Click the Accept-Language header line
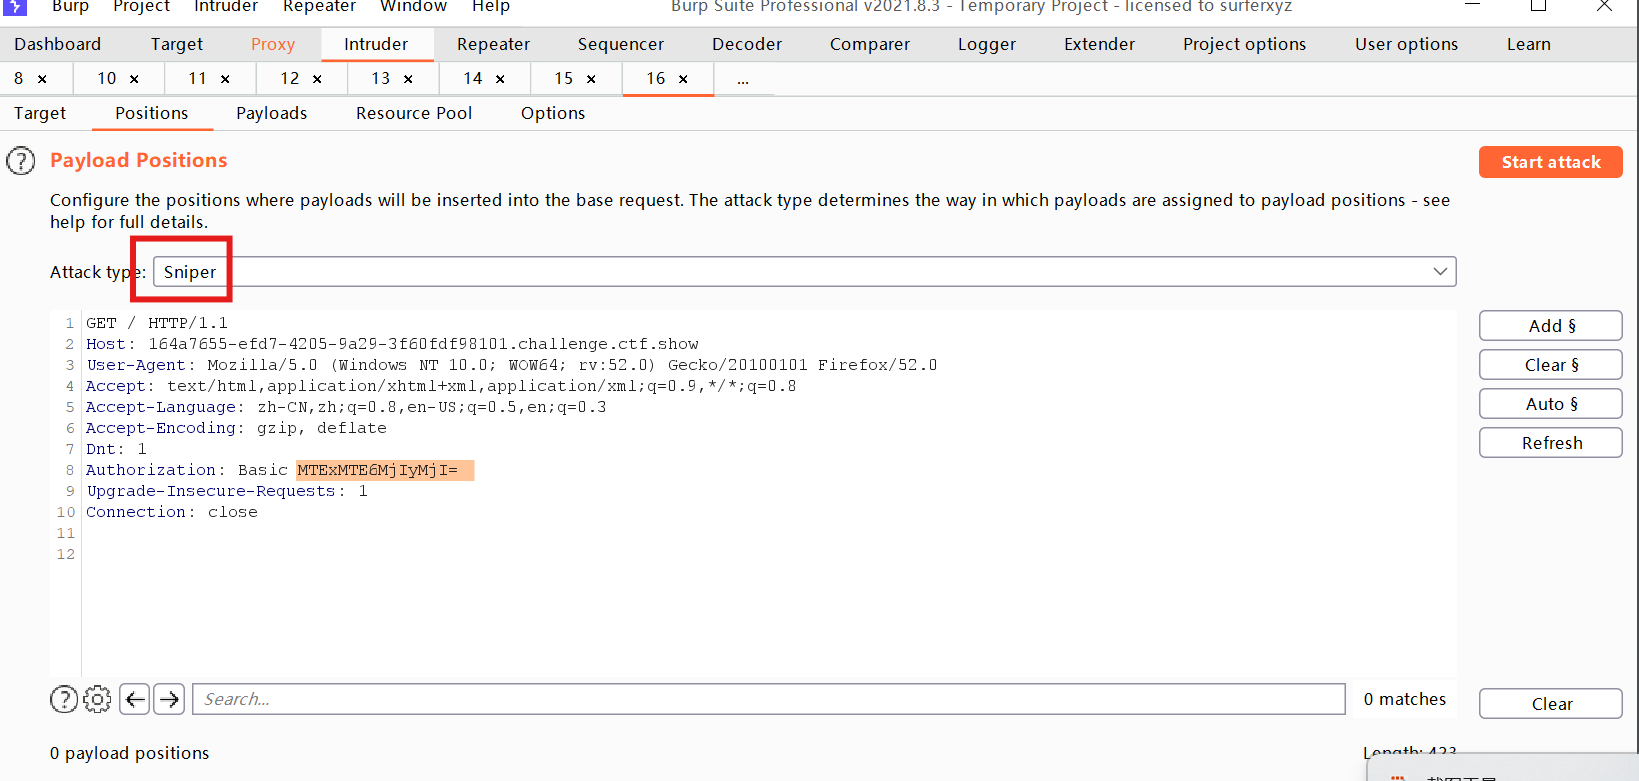The height and width of the screenshot is (781, 1639). pos(346,407)
